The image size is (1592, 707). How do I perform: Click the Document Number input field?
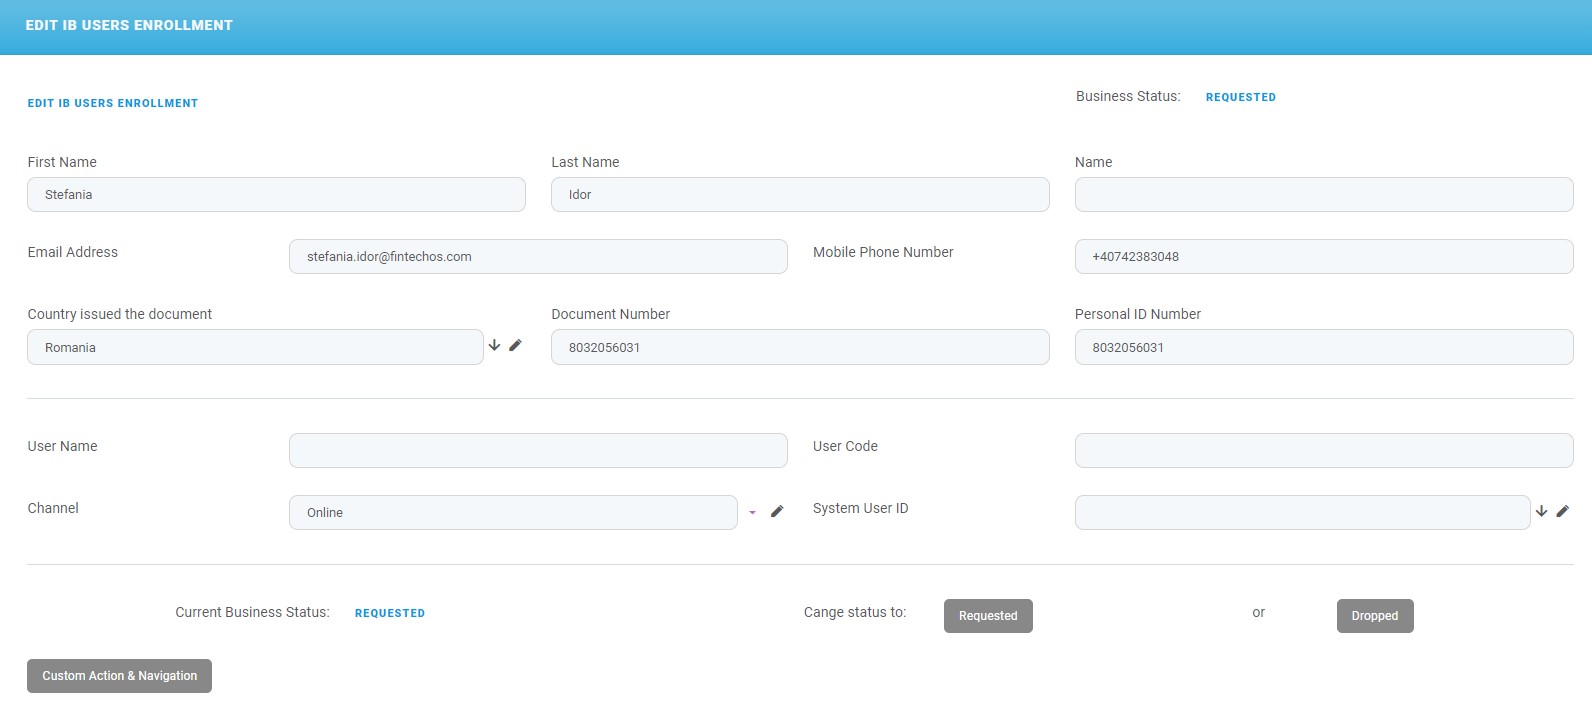800,347
